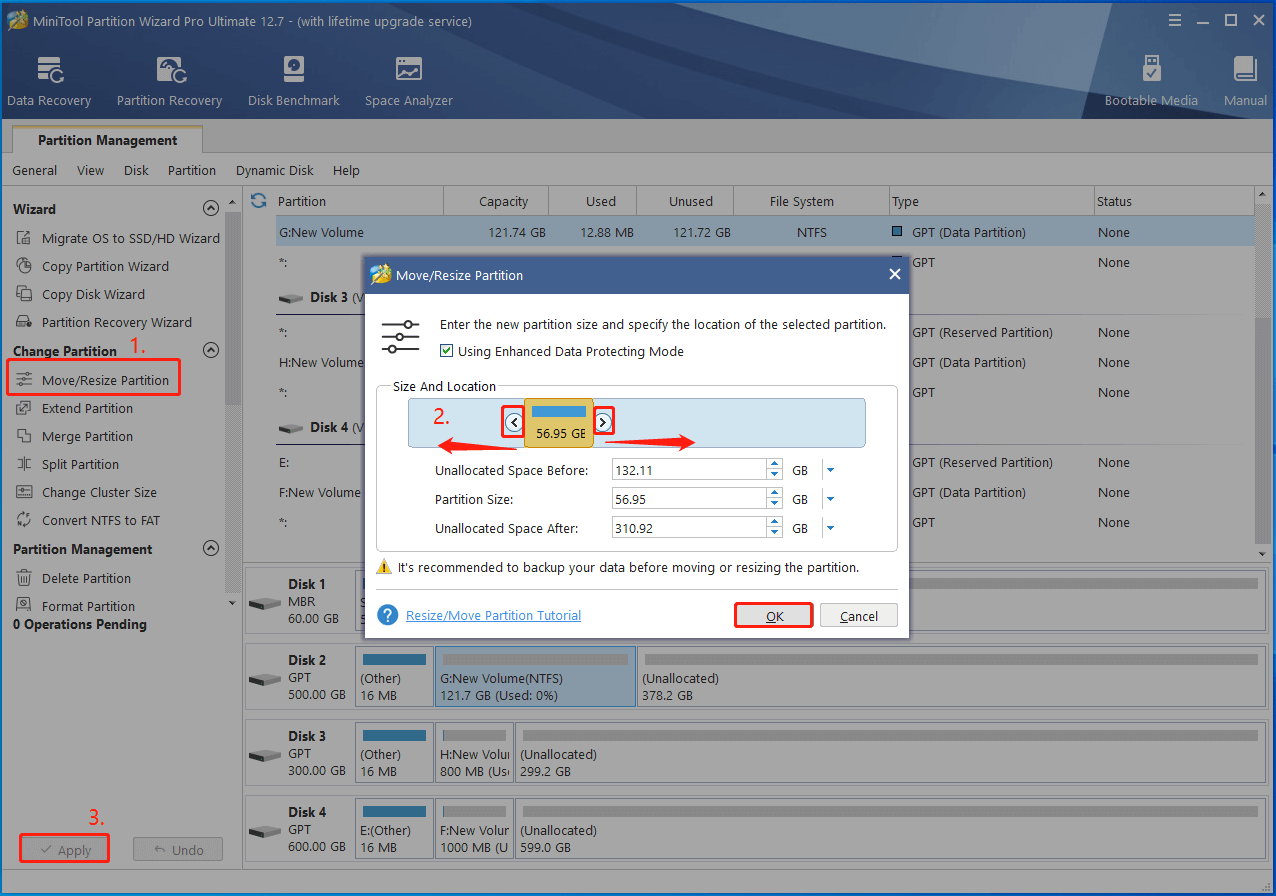Screen dimensions: 1276x896
Task: Collapse the Wizard section
Action: click(x=211, y=208)
